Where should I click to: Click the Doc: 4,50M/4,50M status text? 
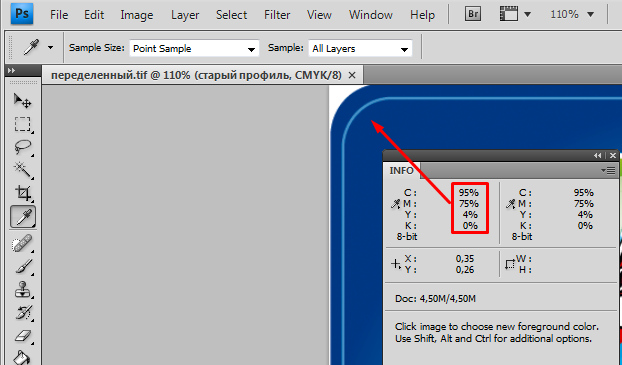coord(435,298)
